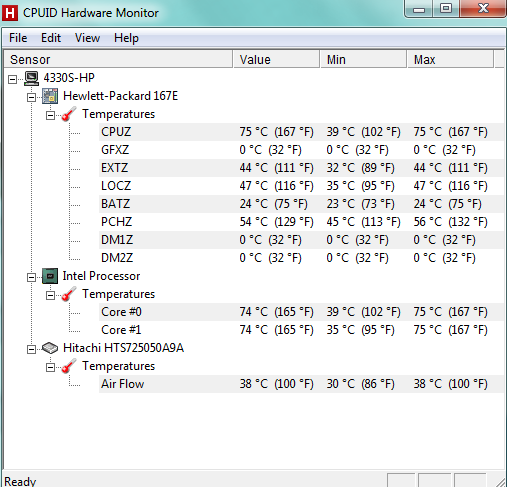Click PCHZ max value 56 °C (132 °F)
Viewport: 507px width, 487px height.
point(451,222)
